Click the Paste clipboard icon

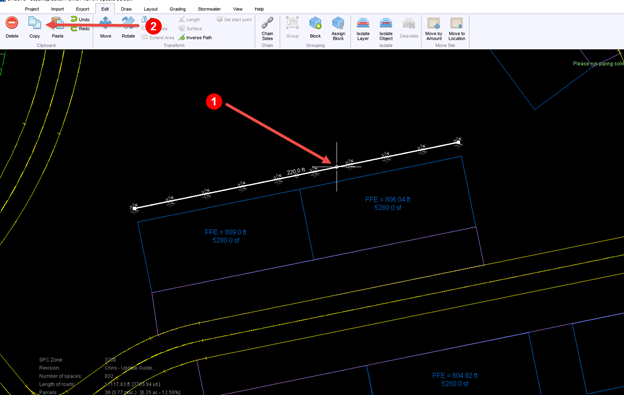57,23
